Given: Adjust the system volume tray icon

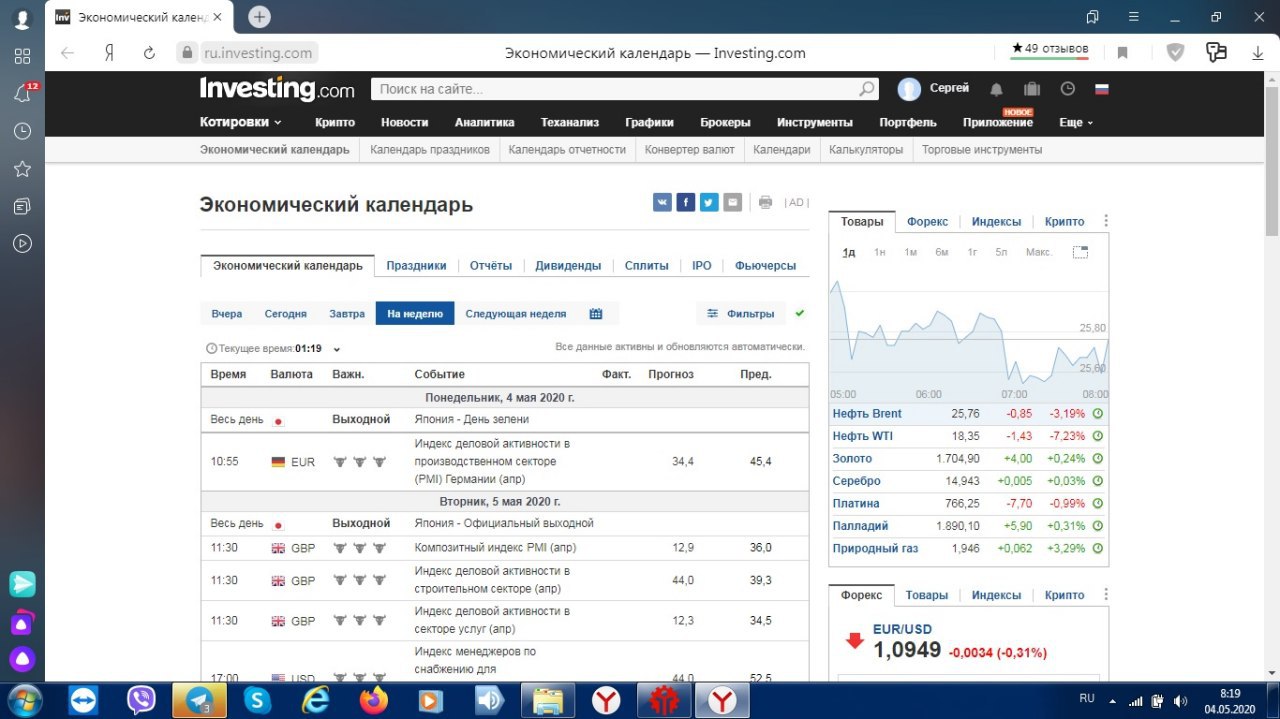Looking at the screenshot, I should click(1180, 701).
